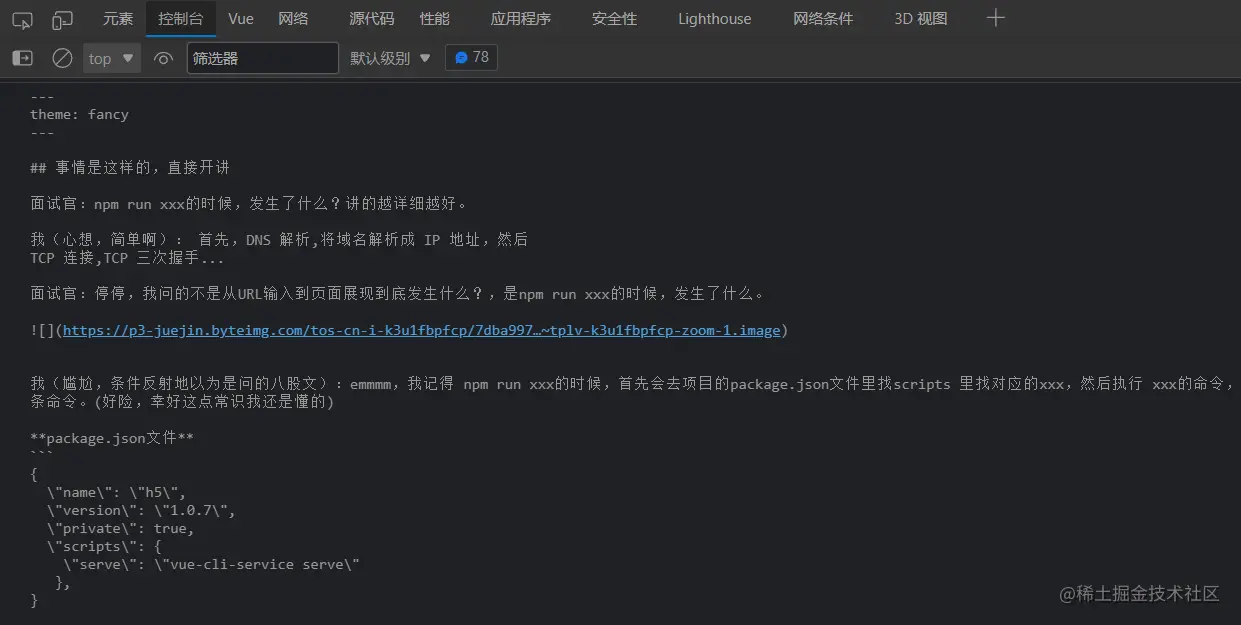Click the 'theme: fancy' console line
This screenshot has height=625, width=1241.
tap(80, 114)
